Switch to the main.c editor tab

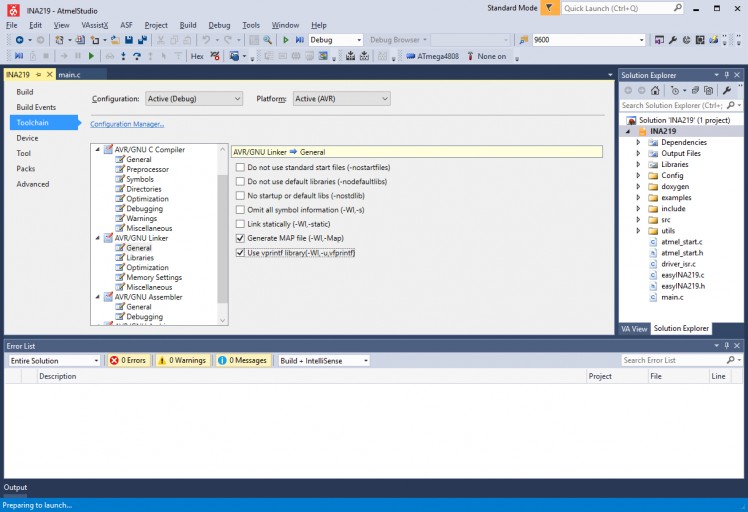click(x=69, y=75)
